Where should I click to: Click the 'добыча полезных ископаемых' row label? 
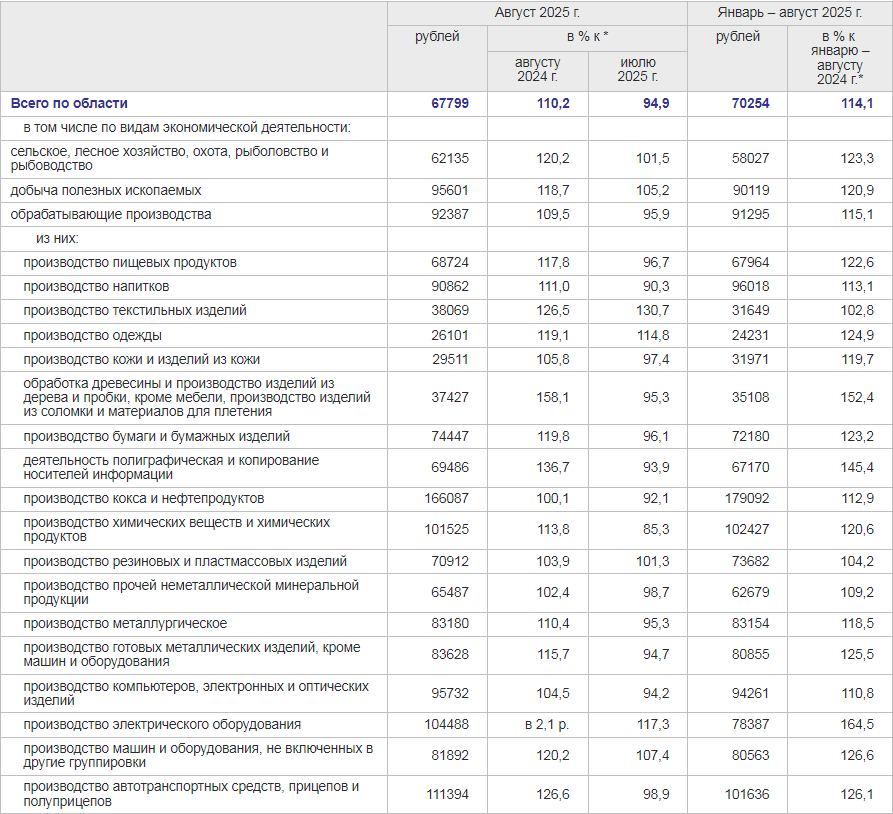pos(106,190)
